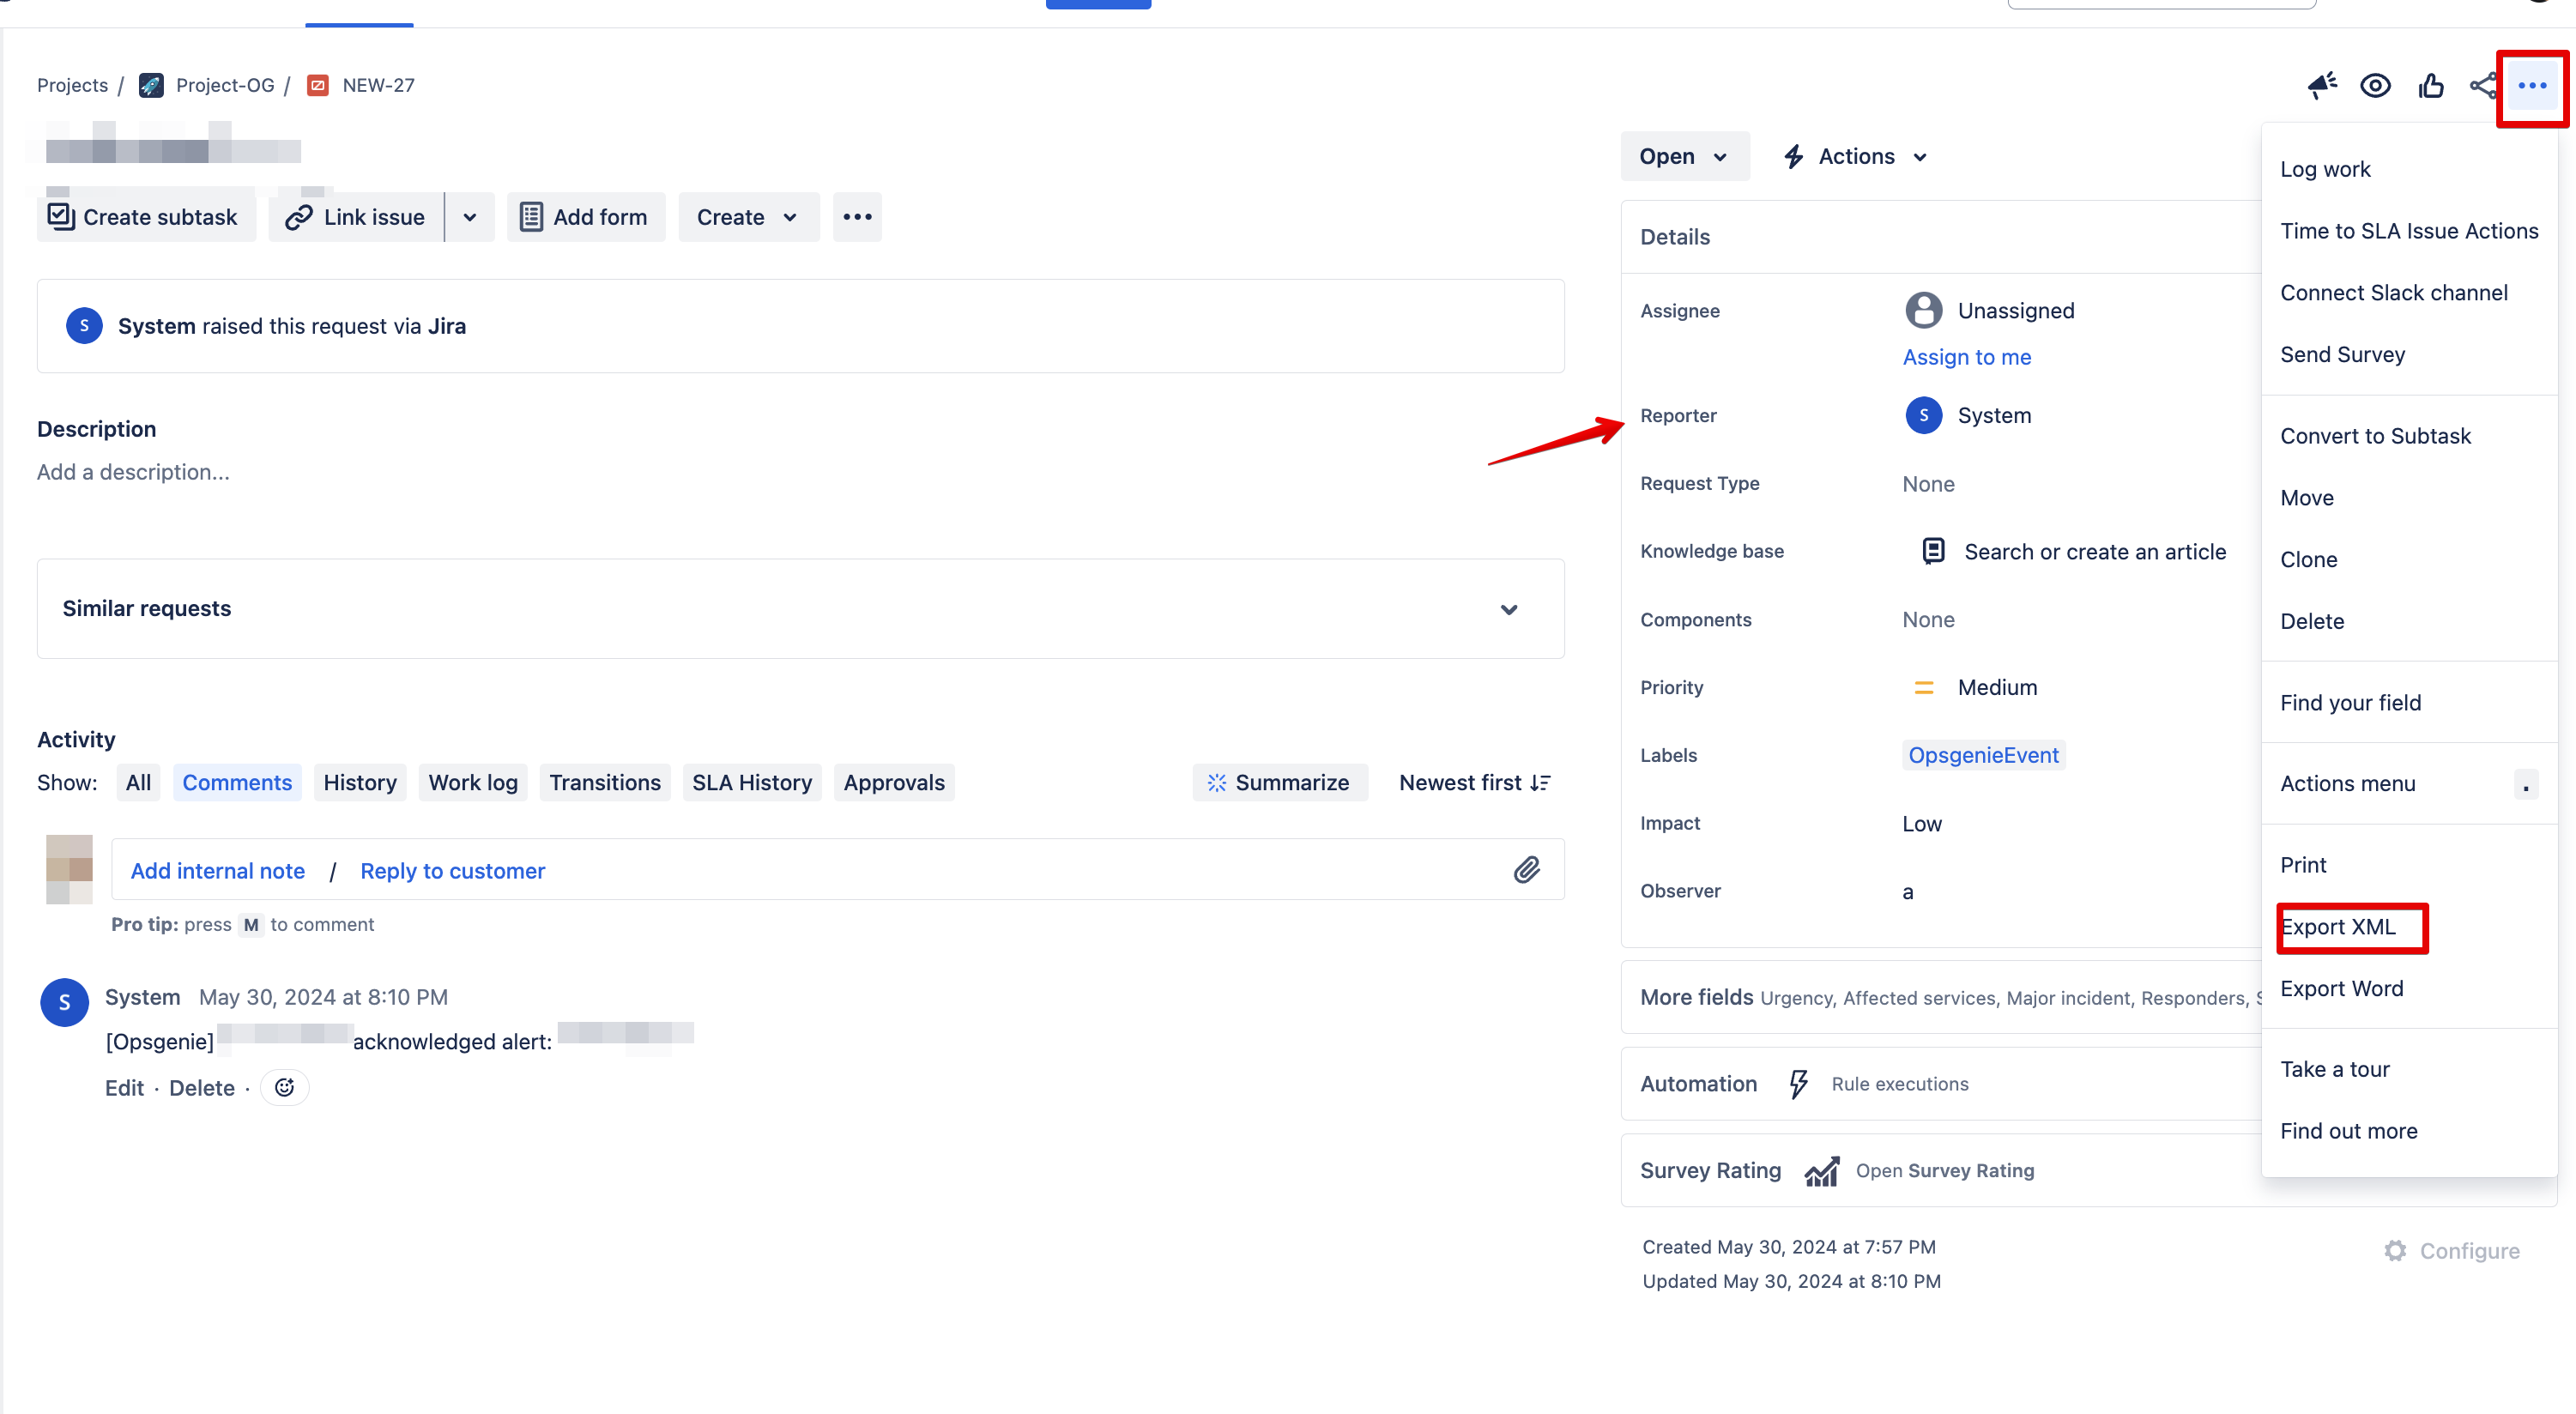This screenshot has height=1414, width=2576.
Task: Click the feedback megaphone icon
Action: click(2321, 85)
